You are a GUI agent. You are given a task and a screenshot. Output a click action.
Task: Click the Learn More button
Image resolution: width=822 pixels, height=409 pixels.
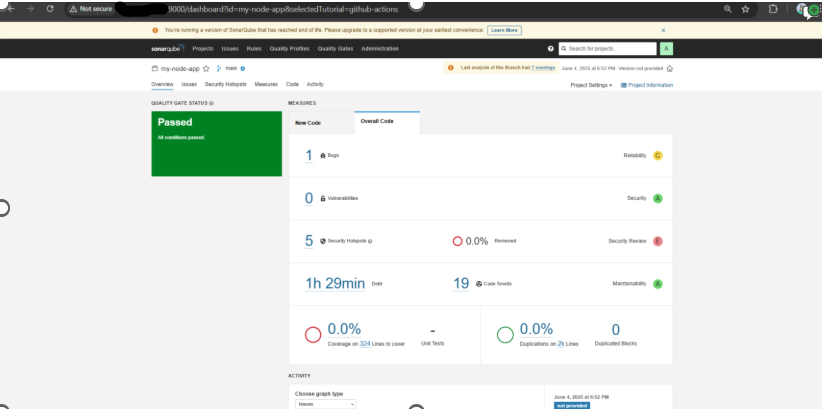(504, 30)
